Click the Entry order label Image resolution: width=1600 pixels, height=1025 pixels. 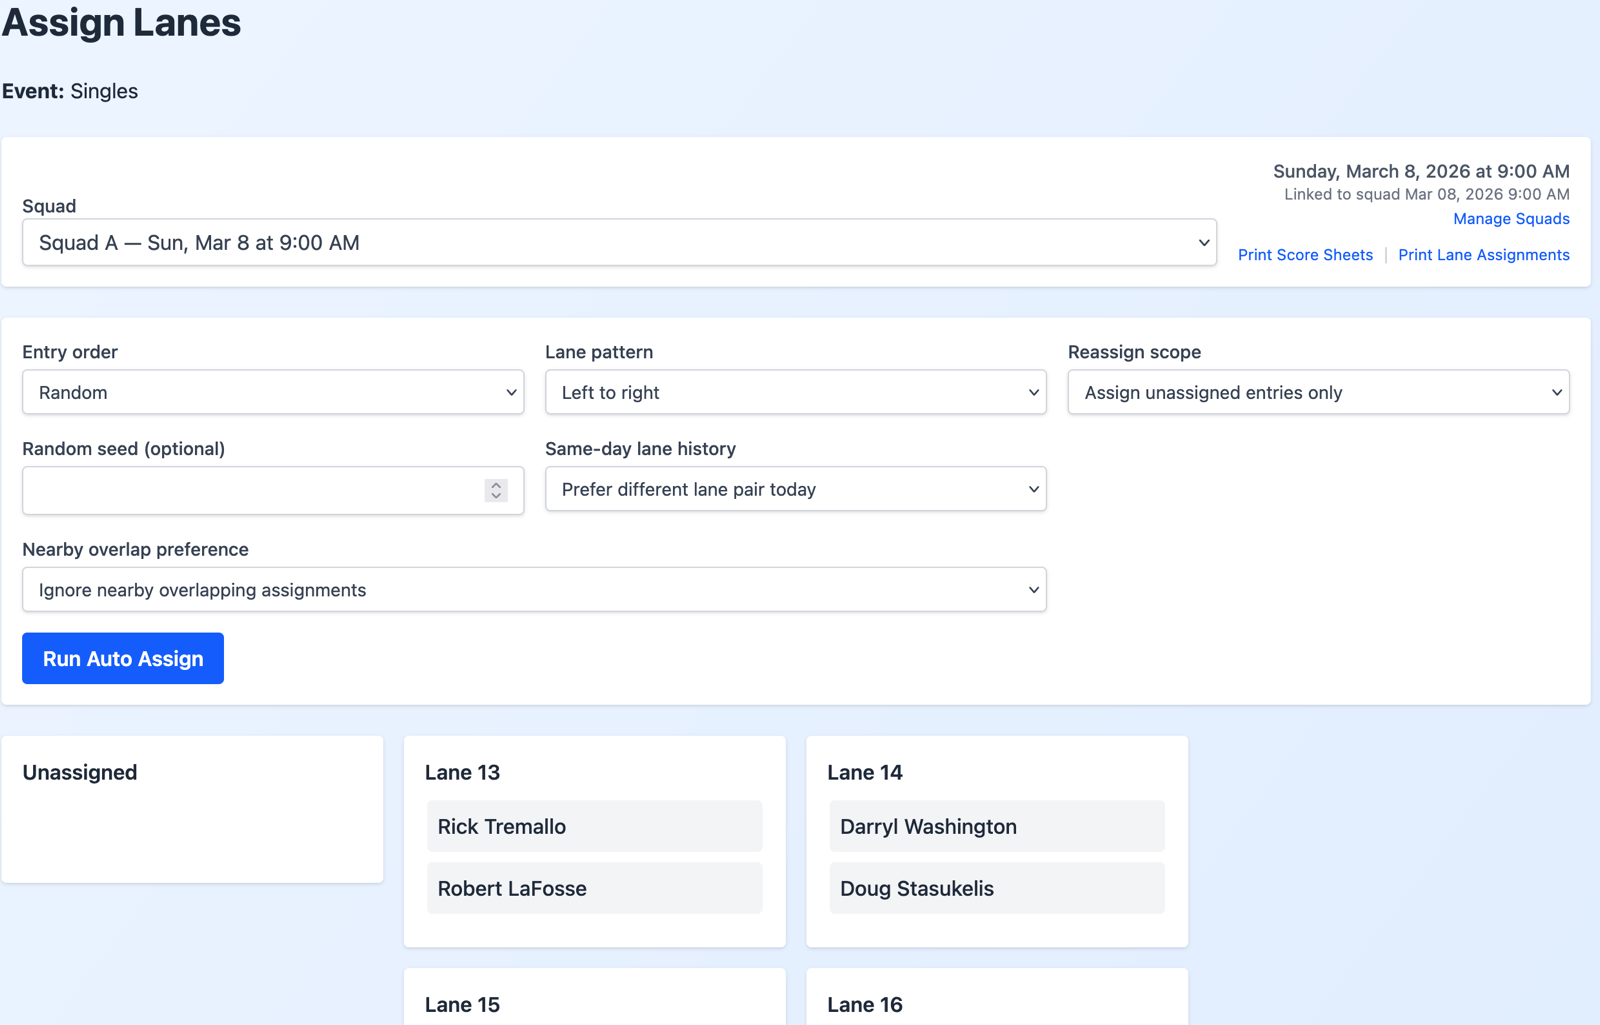coord(70,352)
